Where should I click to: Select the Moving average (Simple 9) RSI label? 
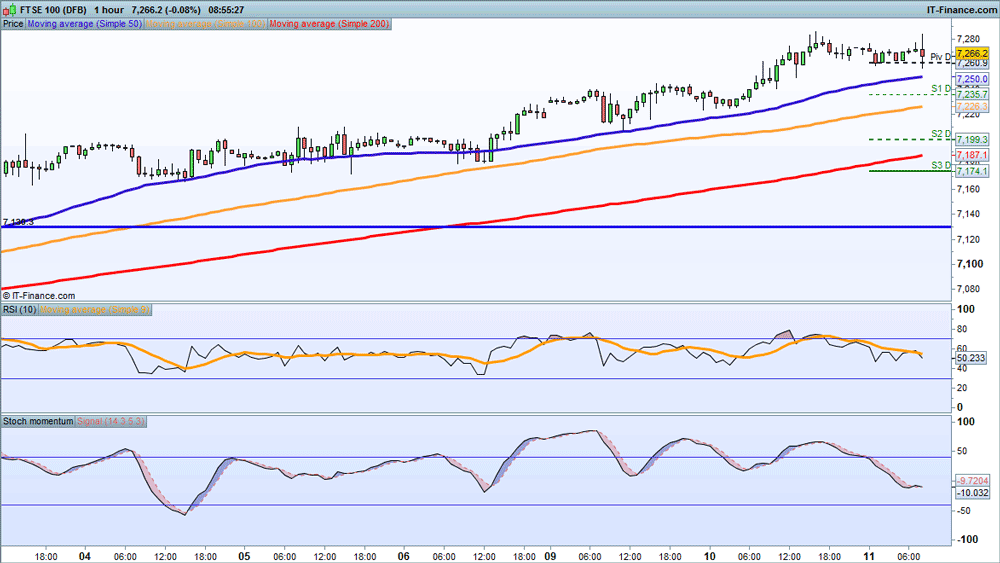pos(94,310)
